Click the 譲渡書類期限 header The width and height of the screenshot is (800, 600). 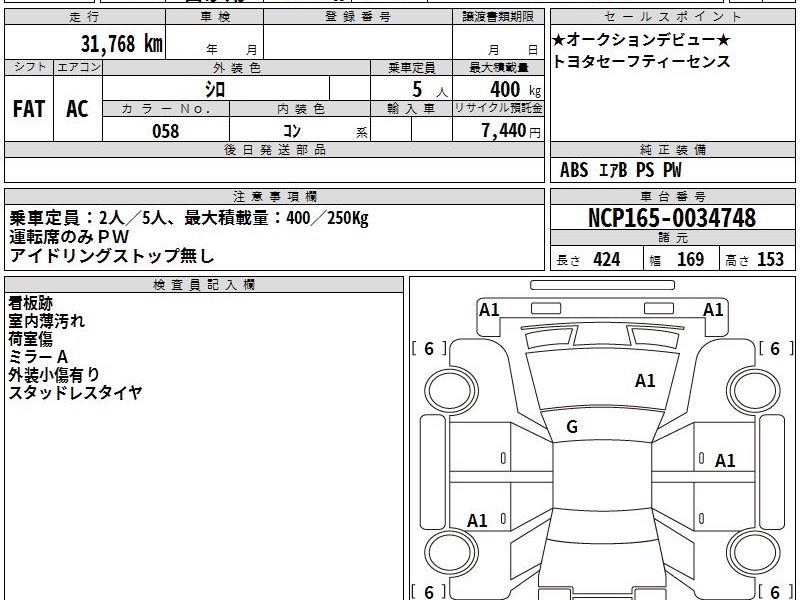point(498,17)
